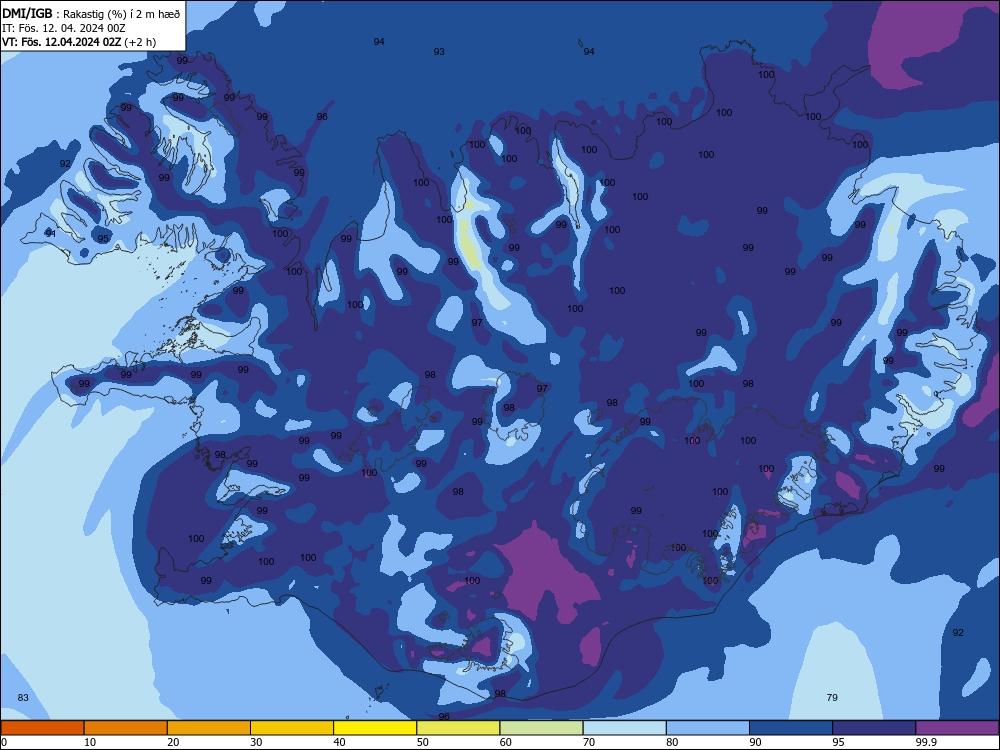This screenshot has width=1000, height=750.
Task: Click the title text 'DMI/IGB : Rakastig (%) í 2 m hæð'
Action: [91, 14]
